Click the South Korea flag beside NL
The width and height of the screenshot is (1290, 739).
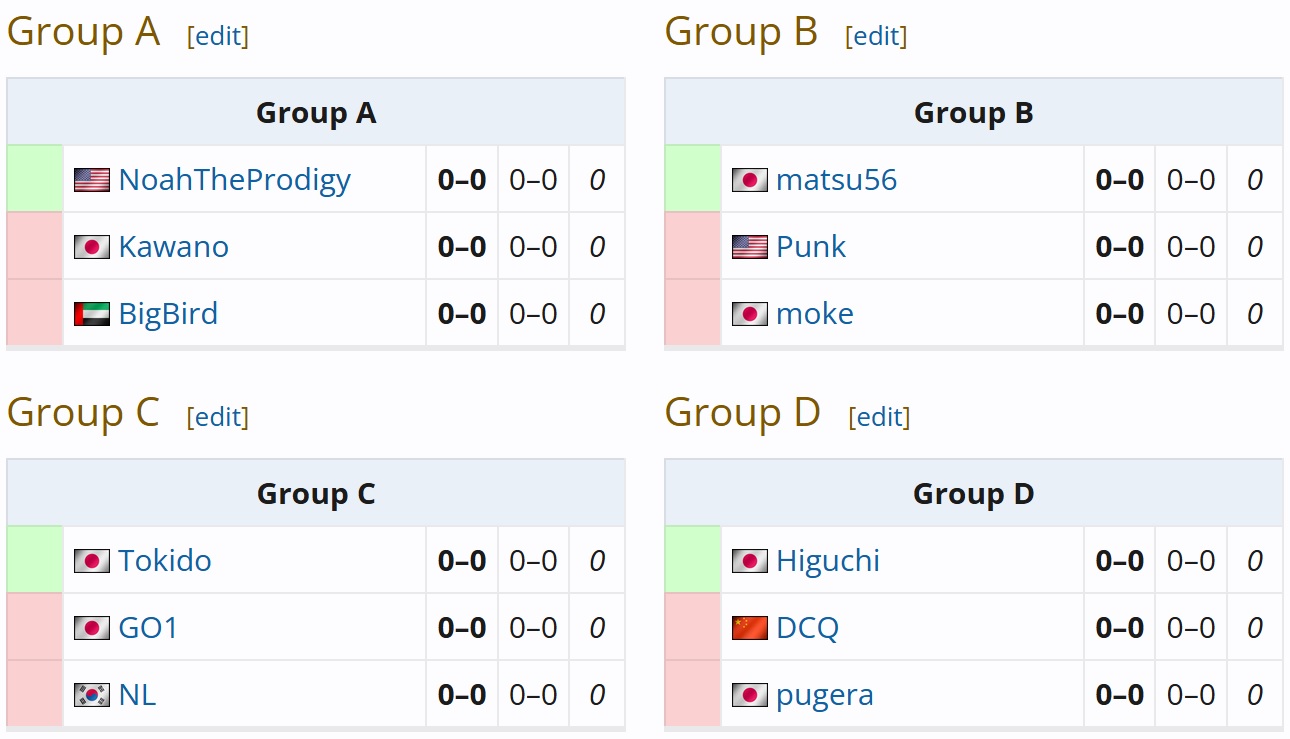(x=92, y=695)
